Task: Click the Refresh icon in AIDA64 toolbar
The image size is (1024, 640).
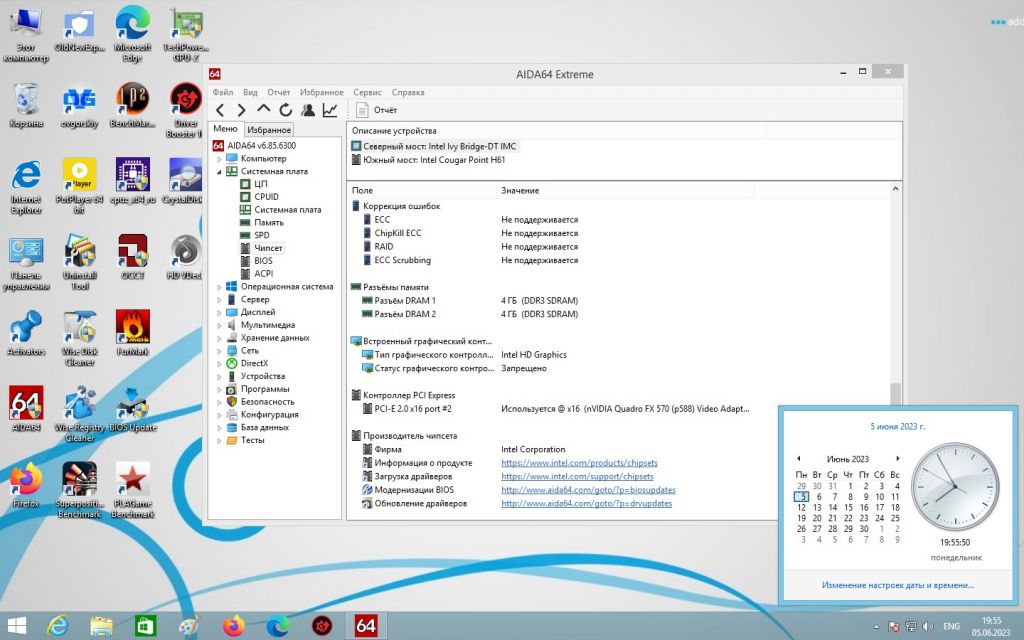Action: click(x=285, y=110)
